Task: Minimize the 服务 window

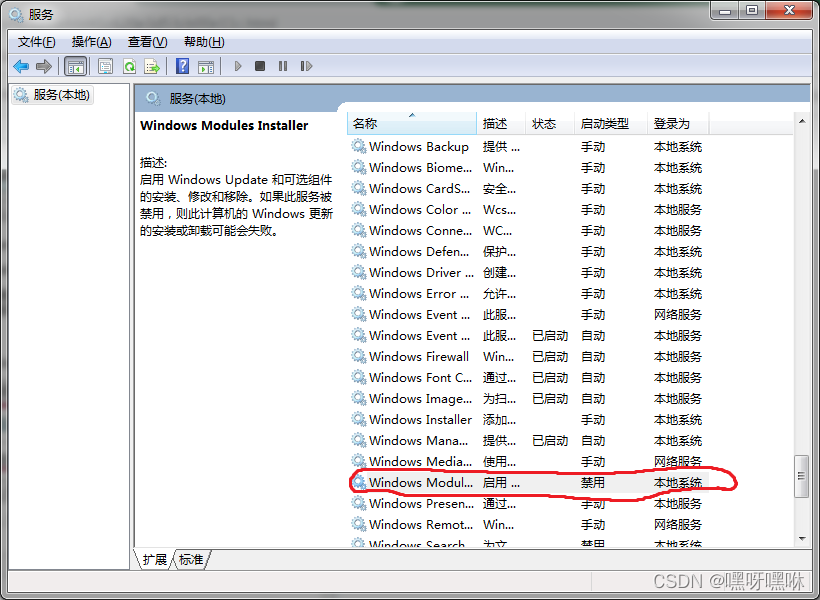Action: coord(725,10)
